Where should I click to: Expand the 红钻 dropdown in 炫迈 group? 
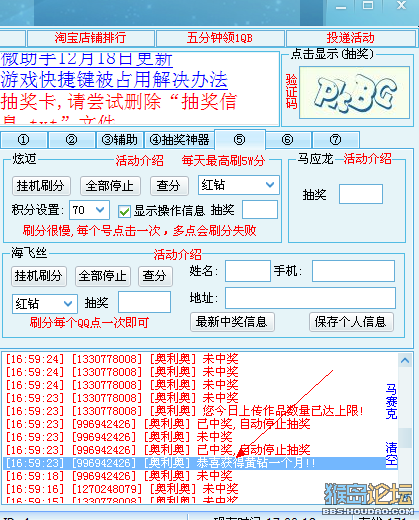[239, 185]
